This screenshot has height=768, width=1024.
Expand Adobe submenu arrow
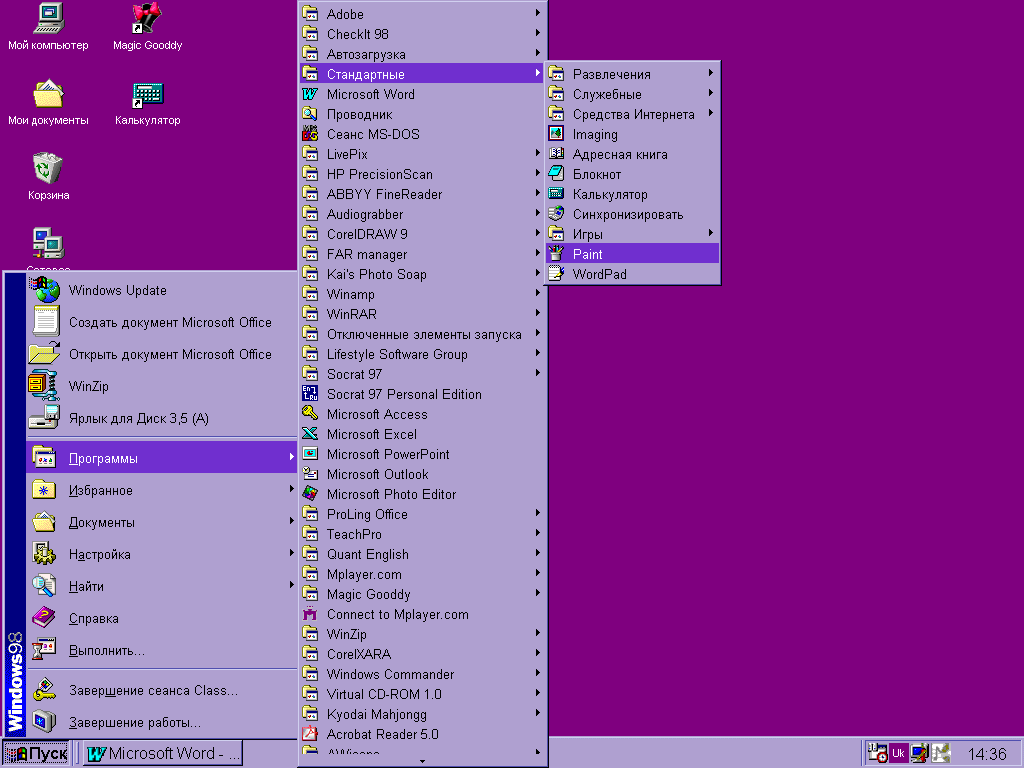(x=537, y=13)
